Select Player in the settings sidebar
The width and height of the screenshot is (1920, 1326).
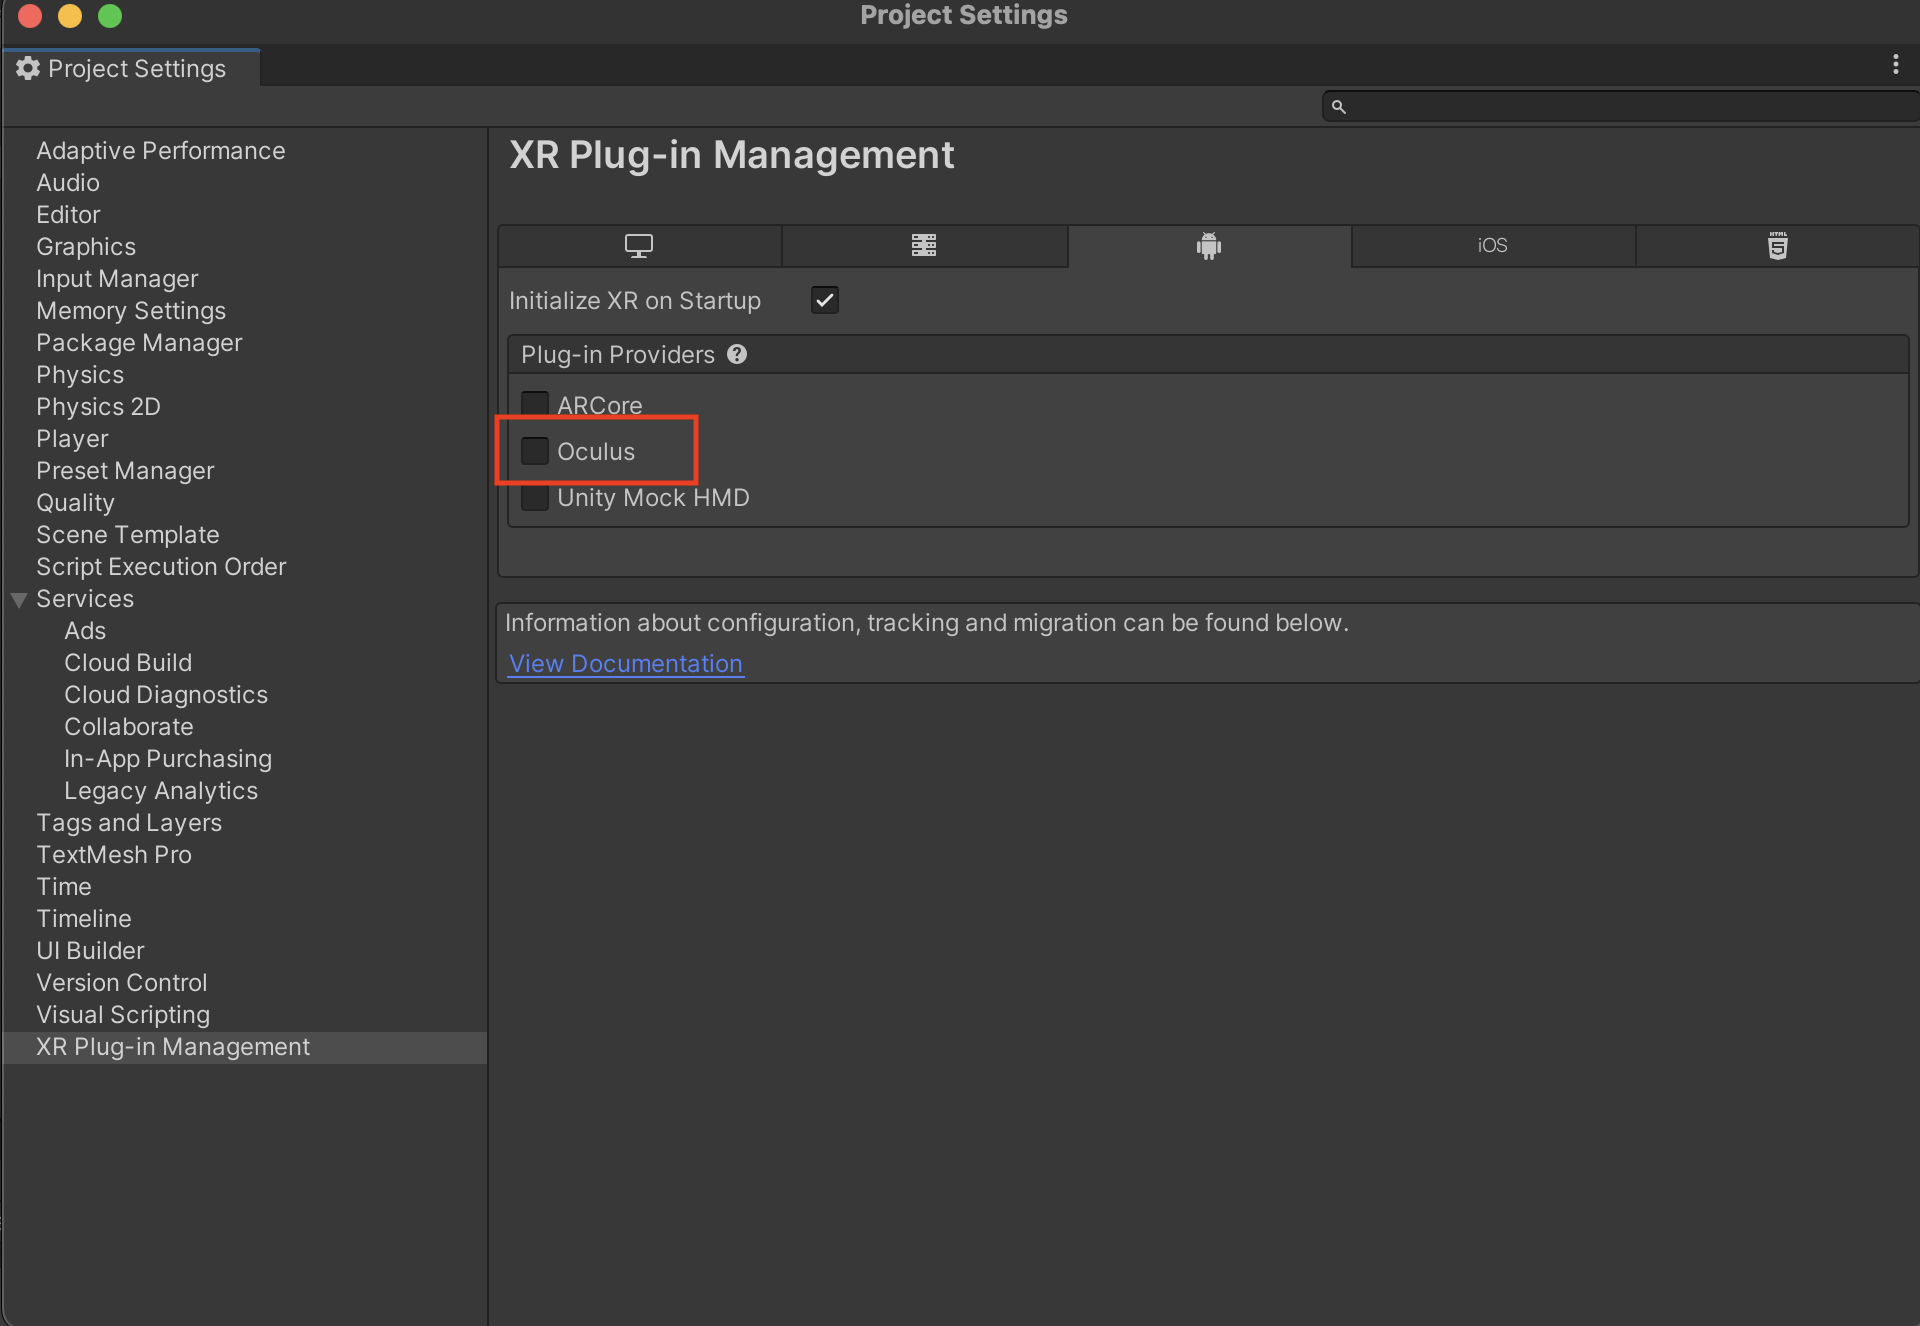[x=72, y=438]
